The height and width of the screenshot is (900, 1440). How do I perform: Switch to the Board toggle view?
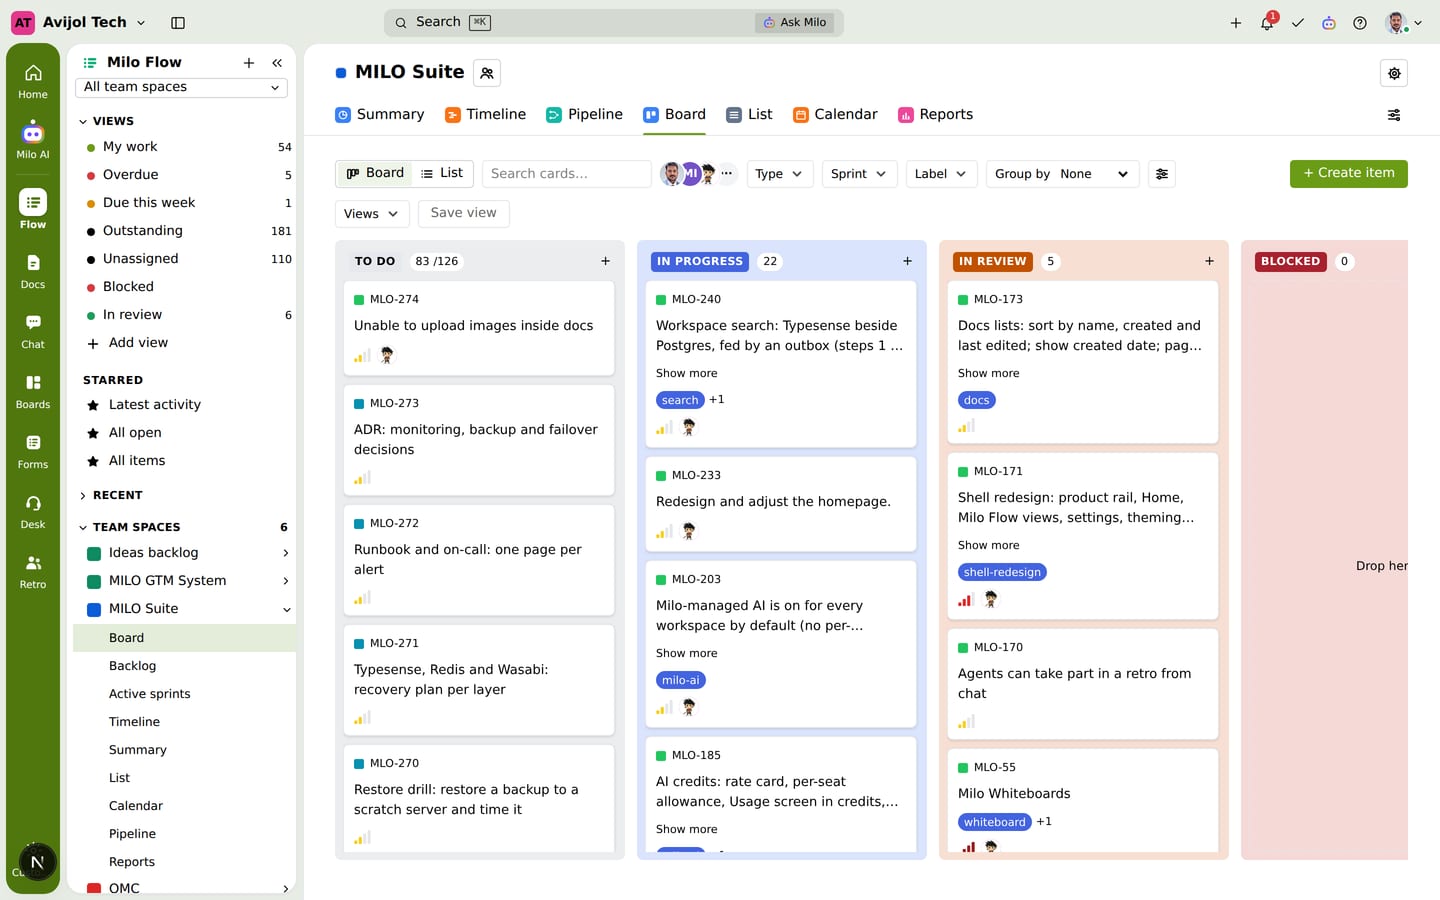tap(375, 173)
